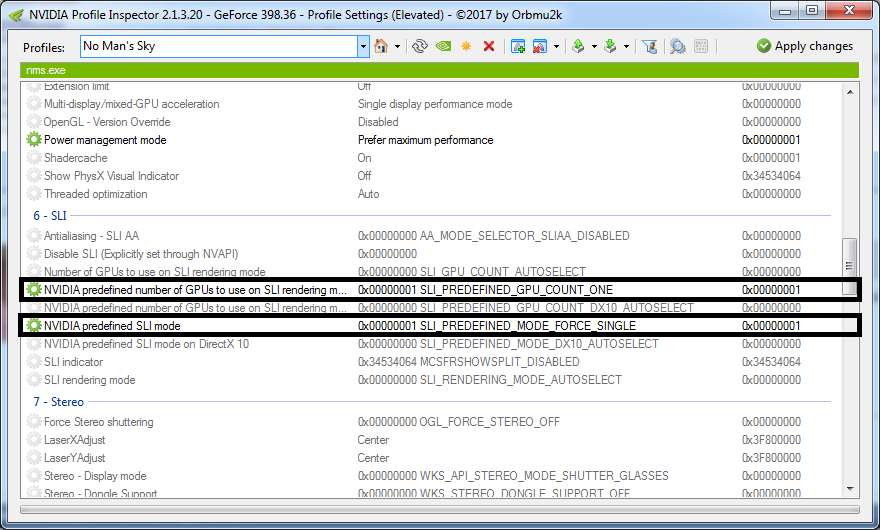880x530 pixels.
Task: Click gear icon for NVIDIA predefined SLI mode
Action: coord(34,325)
